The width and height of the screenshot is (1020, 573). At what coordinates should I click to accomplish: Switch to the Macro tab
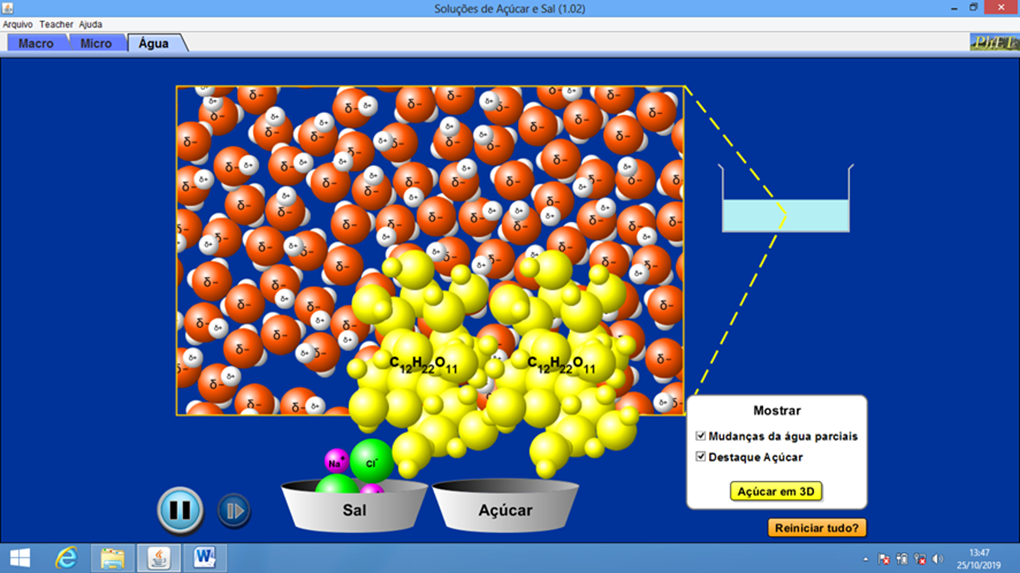click(36, 44)
